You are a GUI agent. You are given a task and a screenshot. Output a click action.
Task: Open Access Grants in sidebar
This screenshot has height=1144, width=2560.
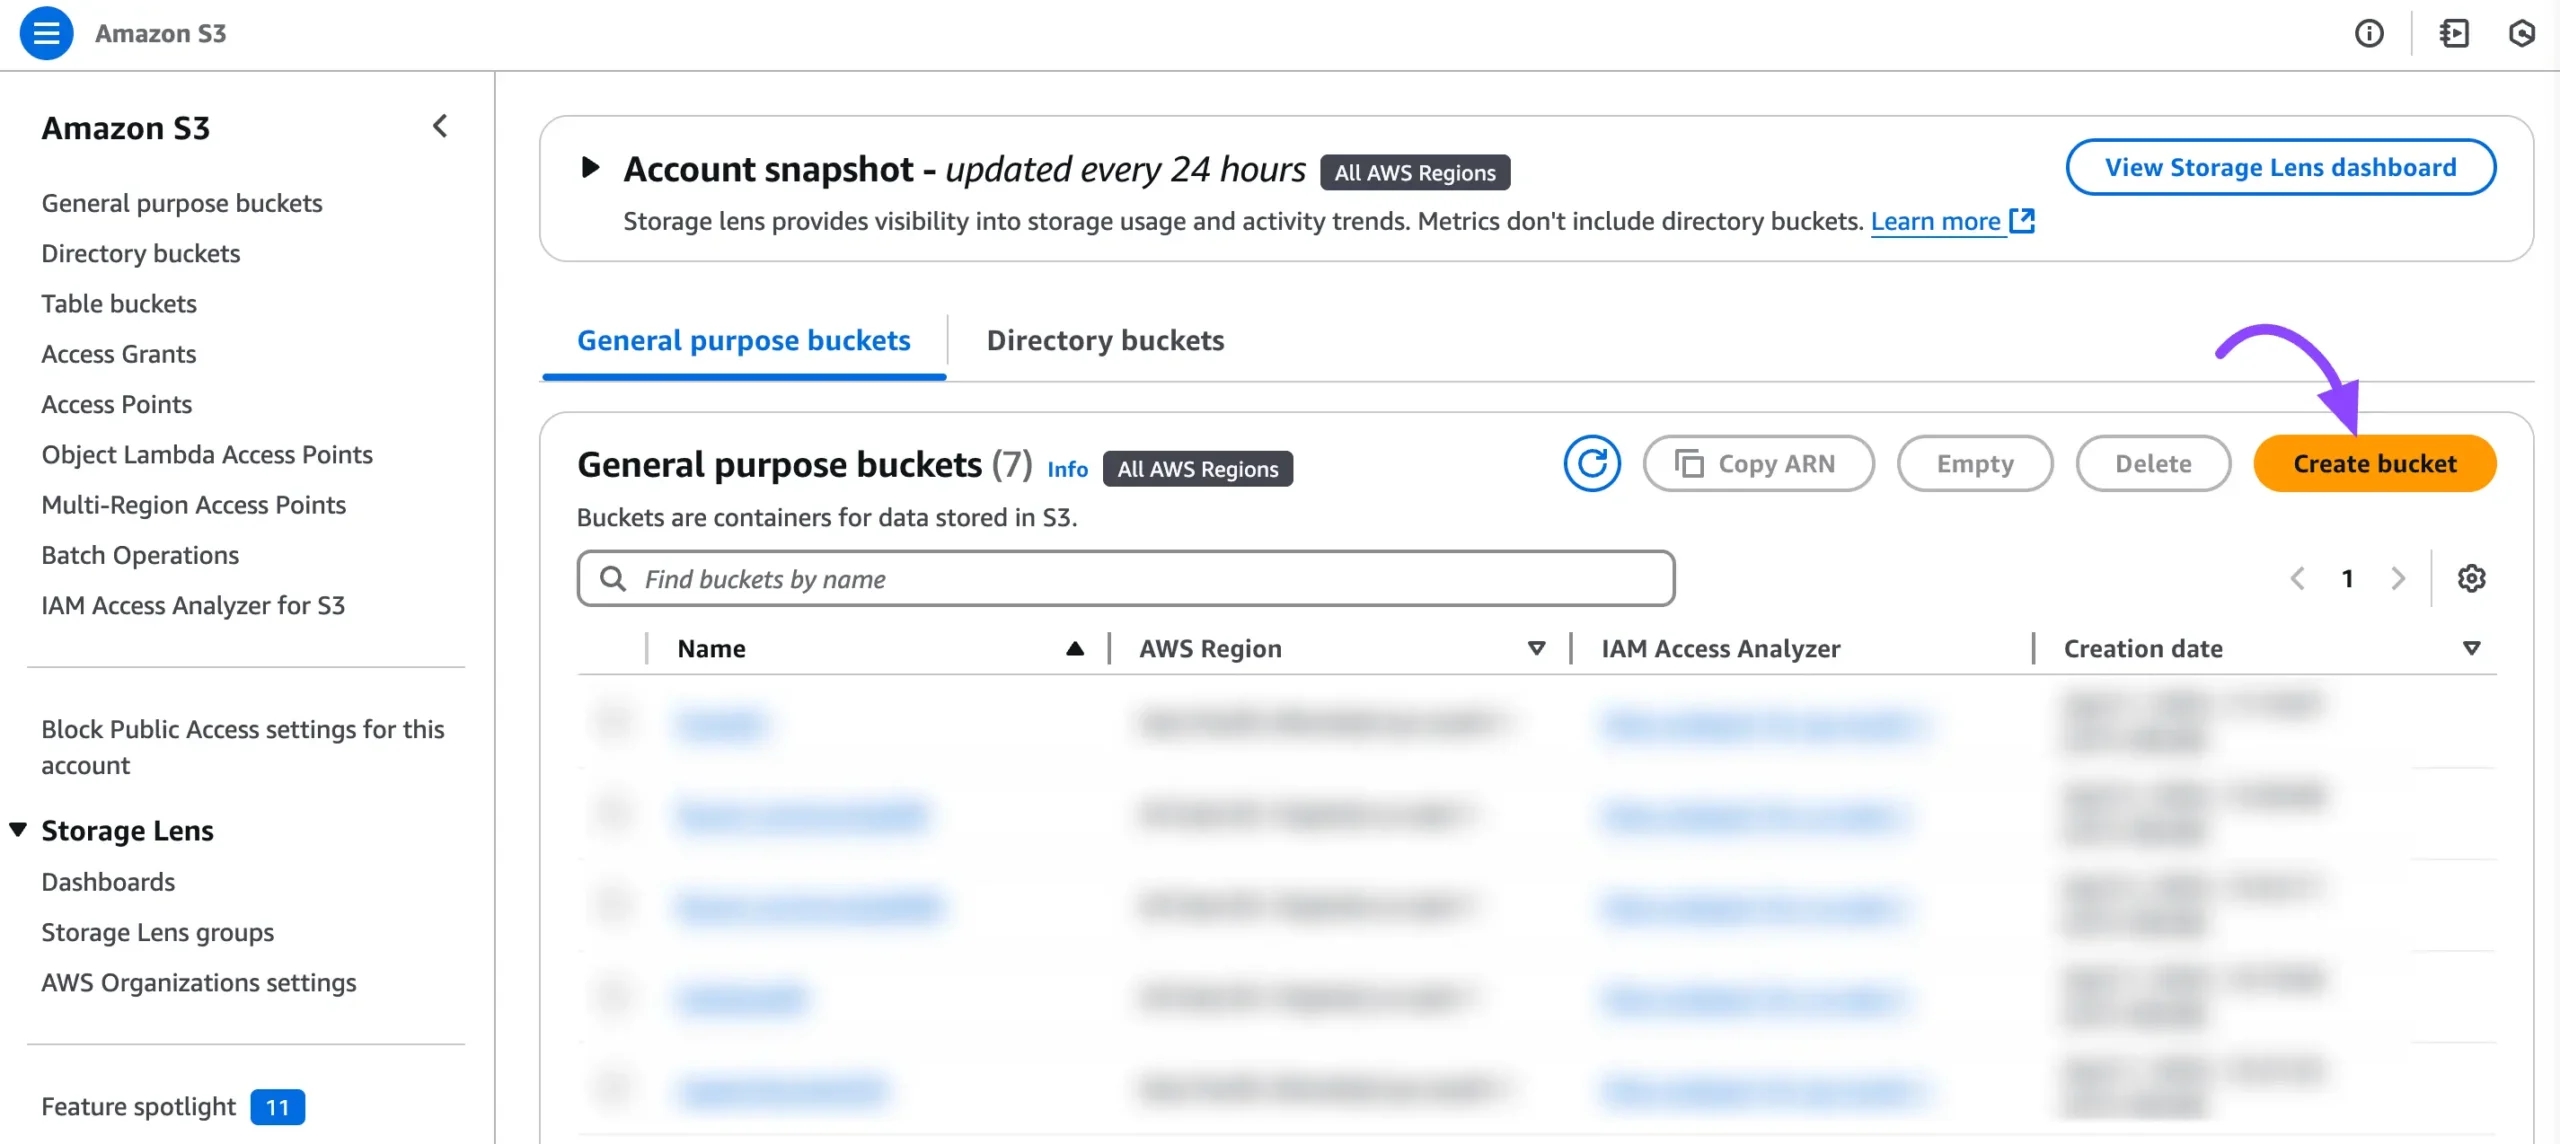(119, 354)
